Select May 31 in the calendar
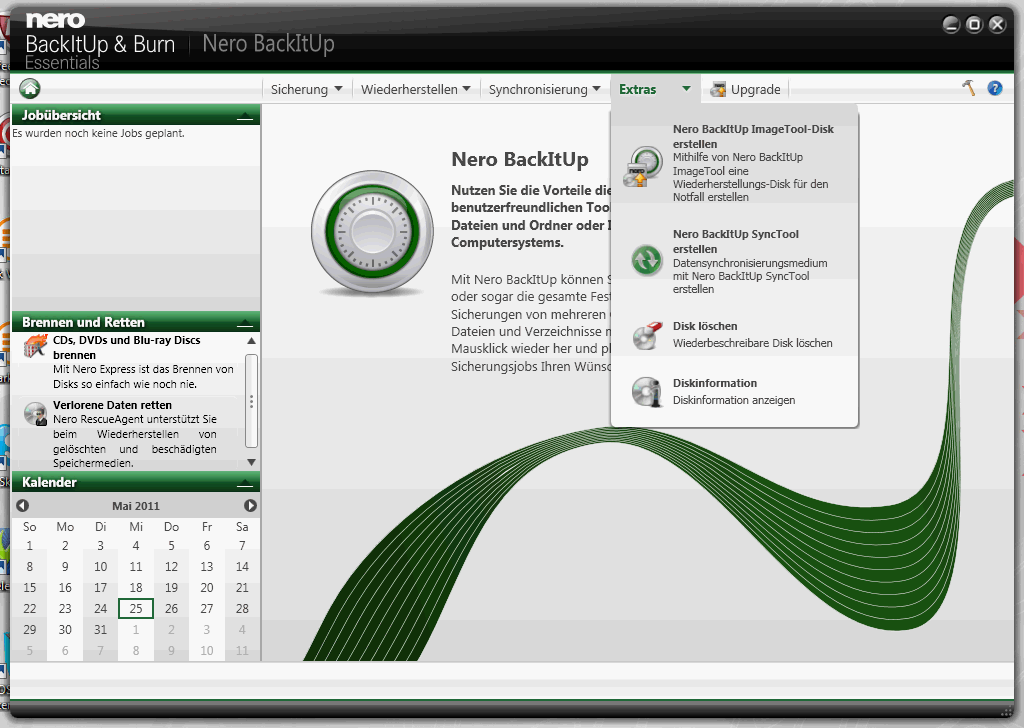 (101, 629)
